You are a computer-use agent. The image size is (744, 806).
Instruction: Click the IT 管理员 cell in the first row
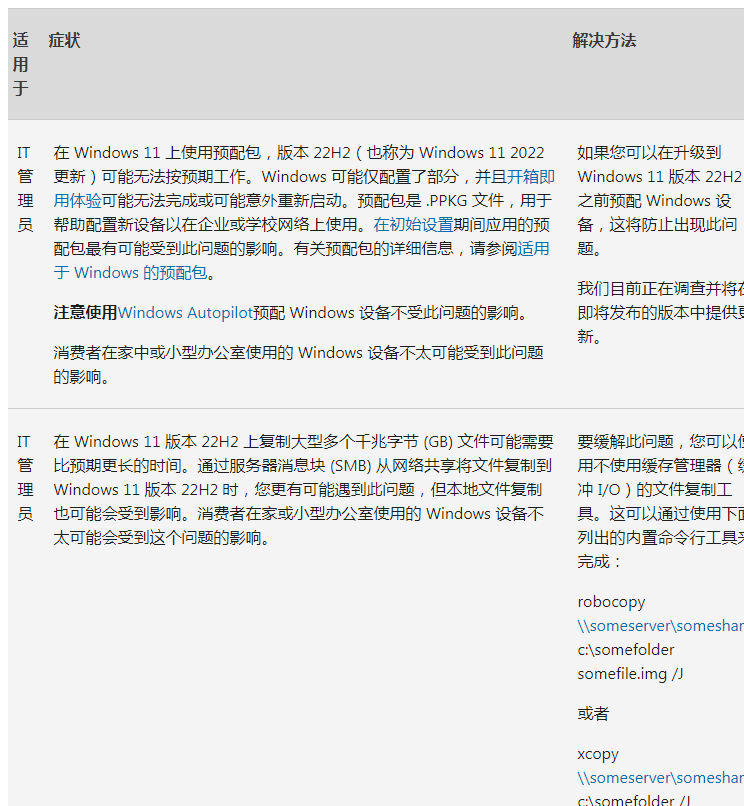pos(25,189)
